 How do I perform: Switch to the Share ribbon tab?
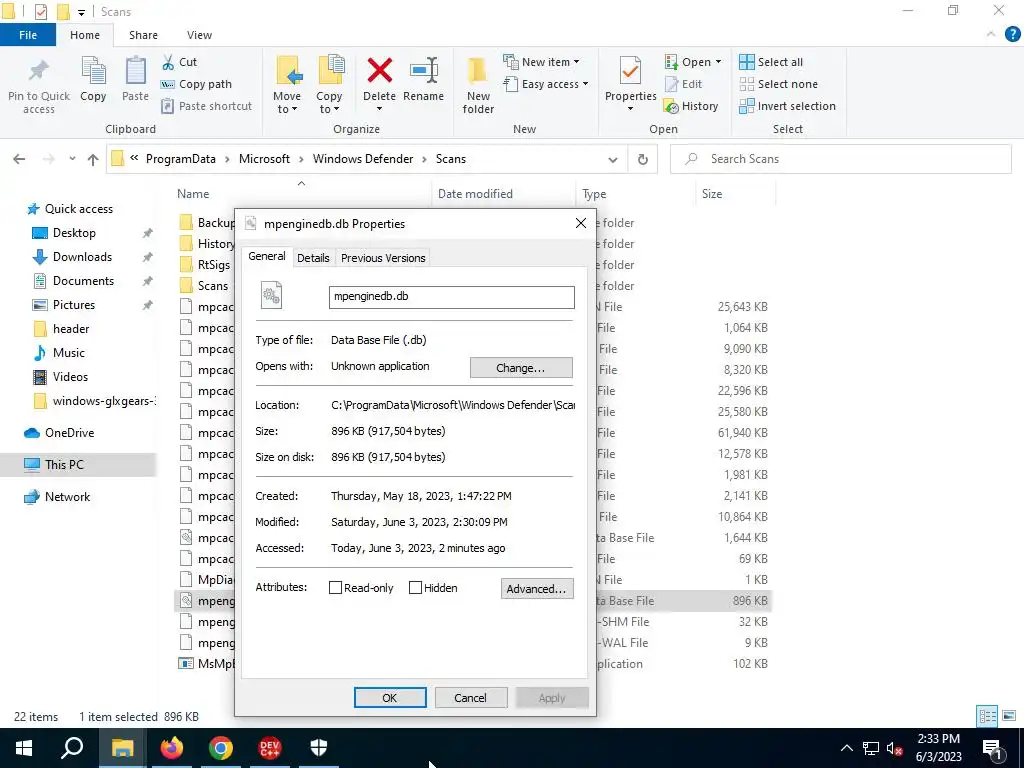click(143, 35)
